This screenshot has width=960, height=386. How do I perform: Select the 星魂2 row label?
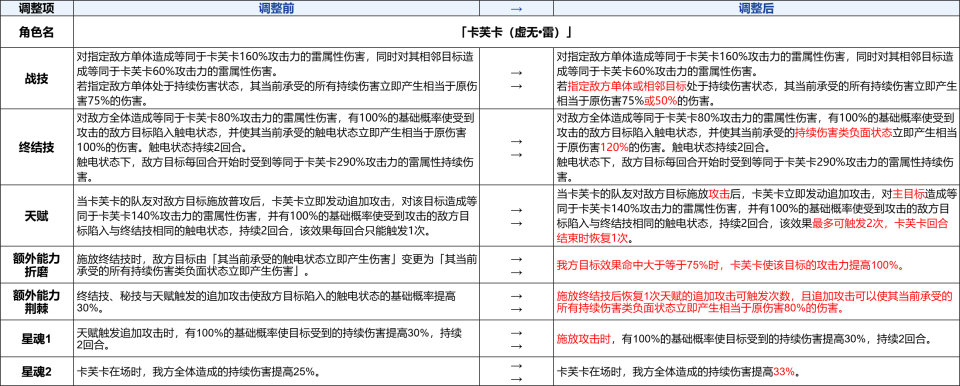pyautogui.click(x=37, y=371)
